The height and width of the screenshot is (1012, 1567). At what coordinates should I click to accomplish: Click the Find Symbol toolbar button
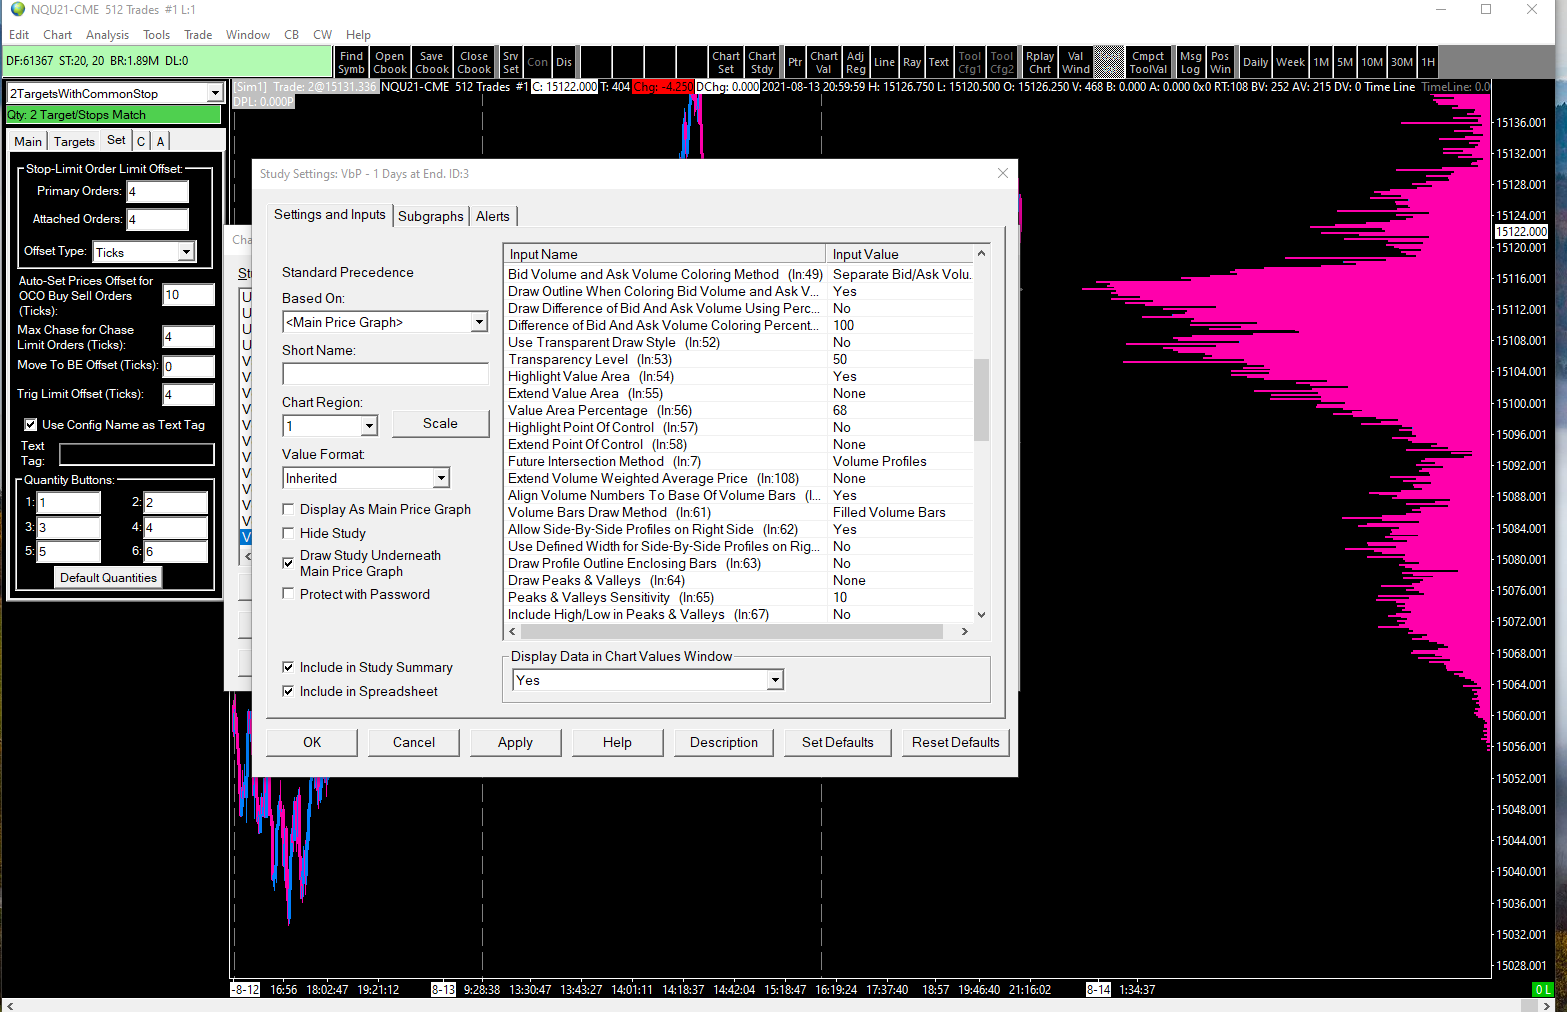[x=351, y=62]
